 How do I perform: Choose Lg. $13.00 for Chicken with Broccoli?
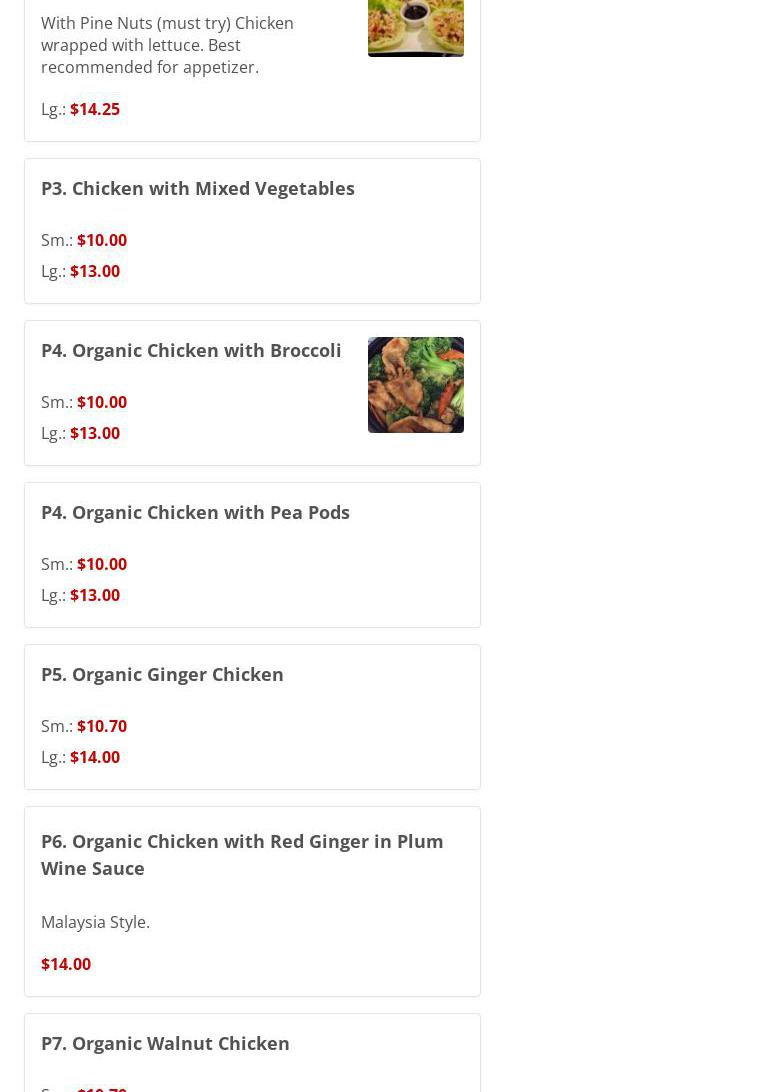pyautogui.click(x=94, y=433)
